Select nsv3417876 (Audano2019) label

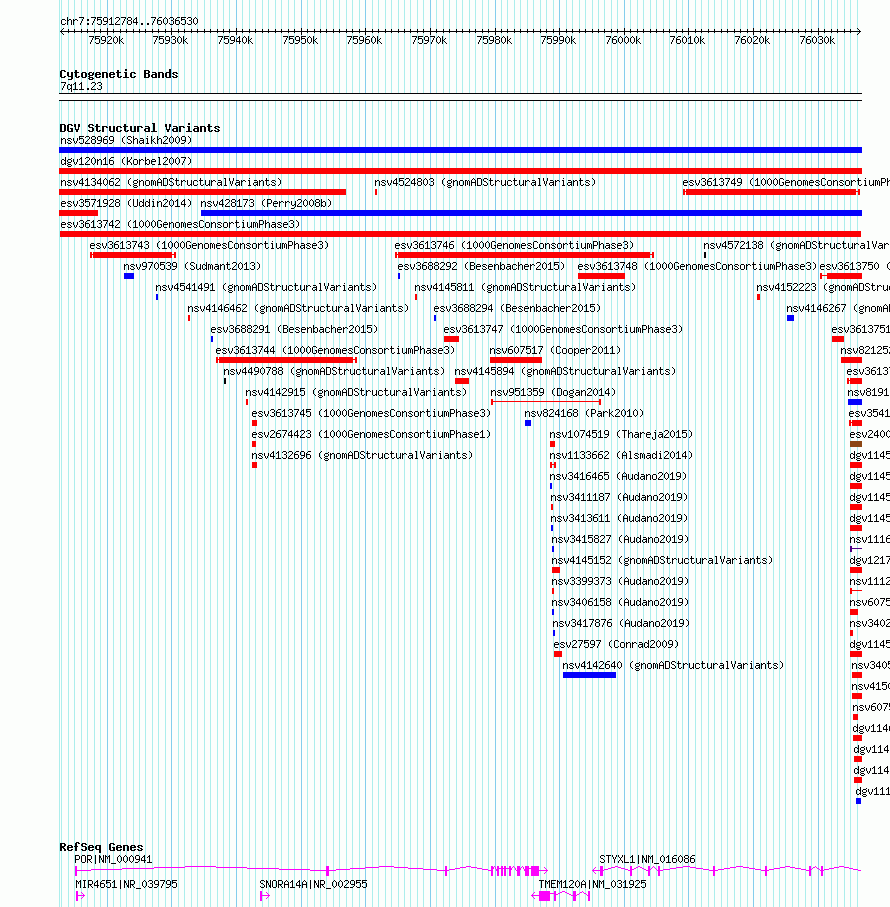pyautogui.click(x=621, y=624)
